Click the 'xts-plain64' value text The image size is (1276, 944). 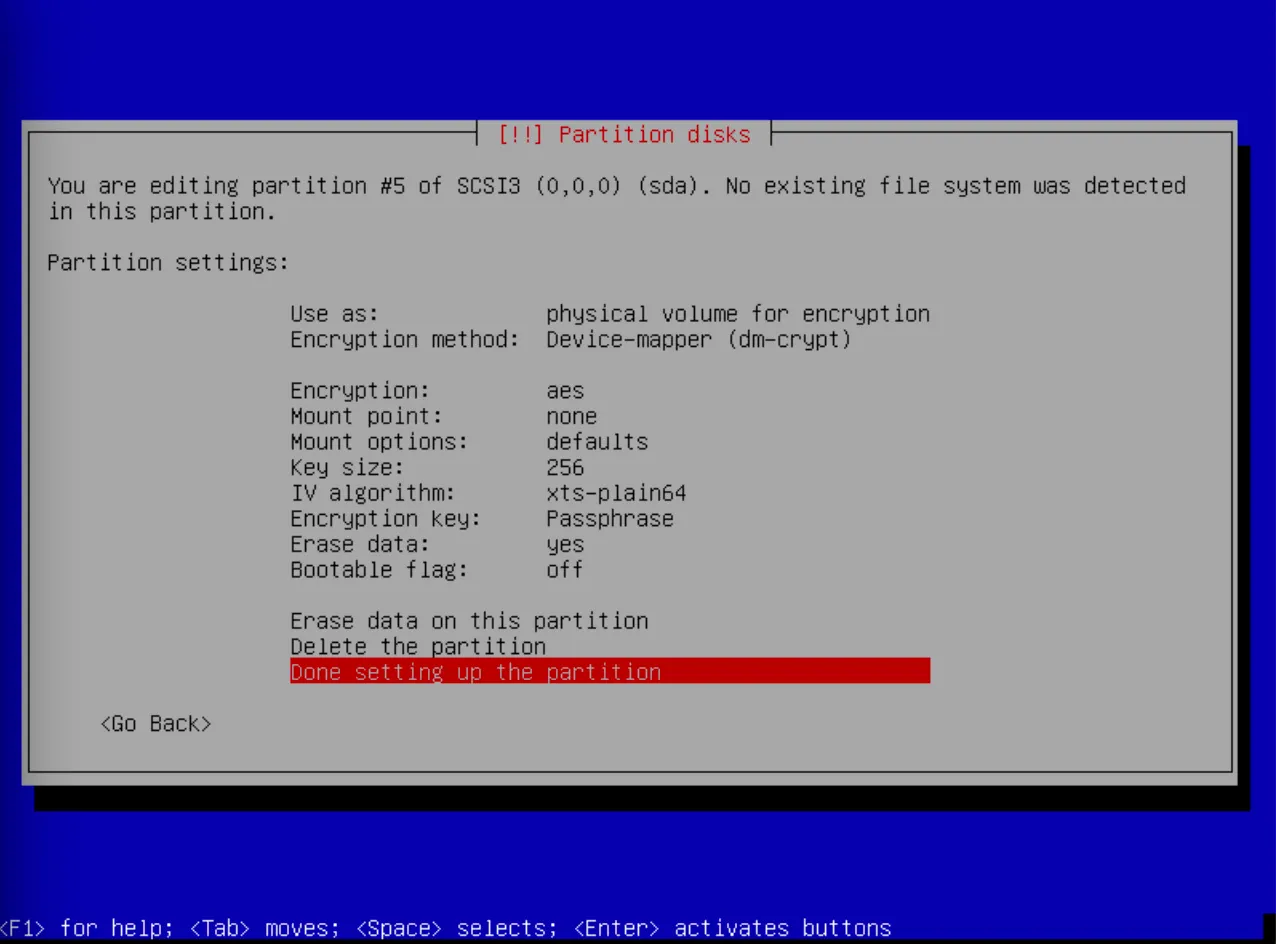pyautogui.click(x=616, y=493)
